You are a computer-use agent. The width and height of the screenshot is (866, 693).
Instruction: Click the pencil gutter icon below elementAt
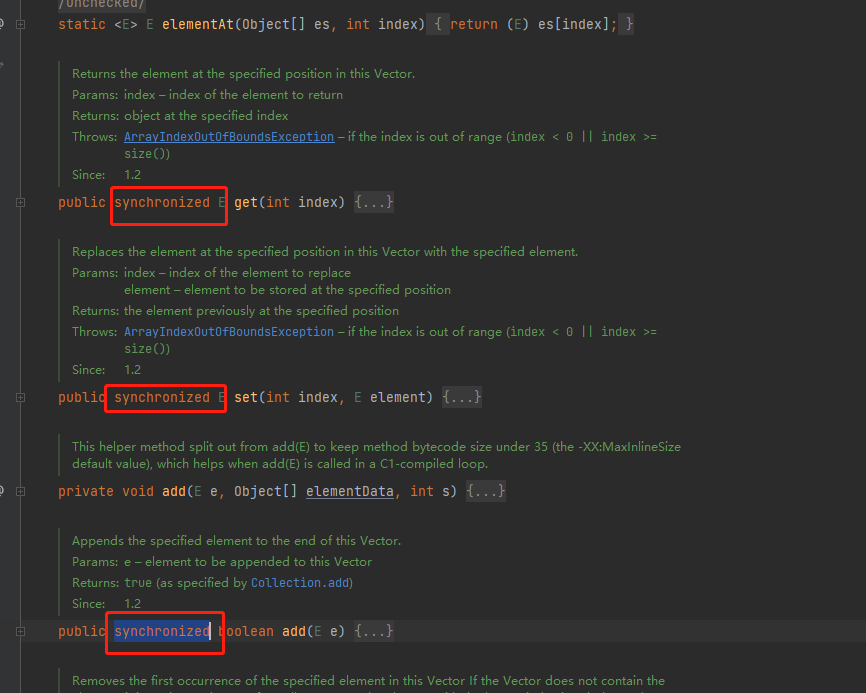[x=2, y=65]
